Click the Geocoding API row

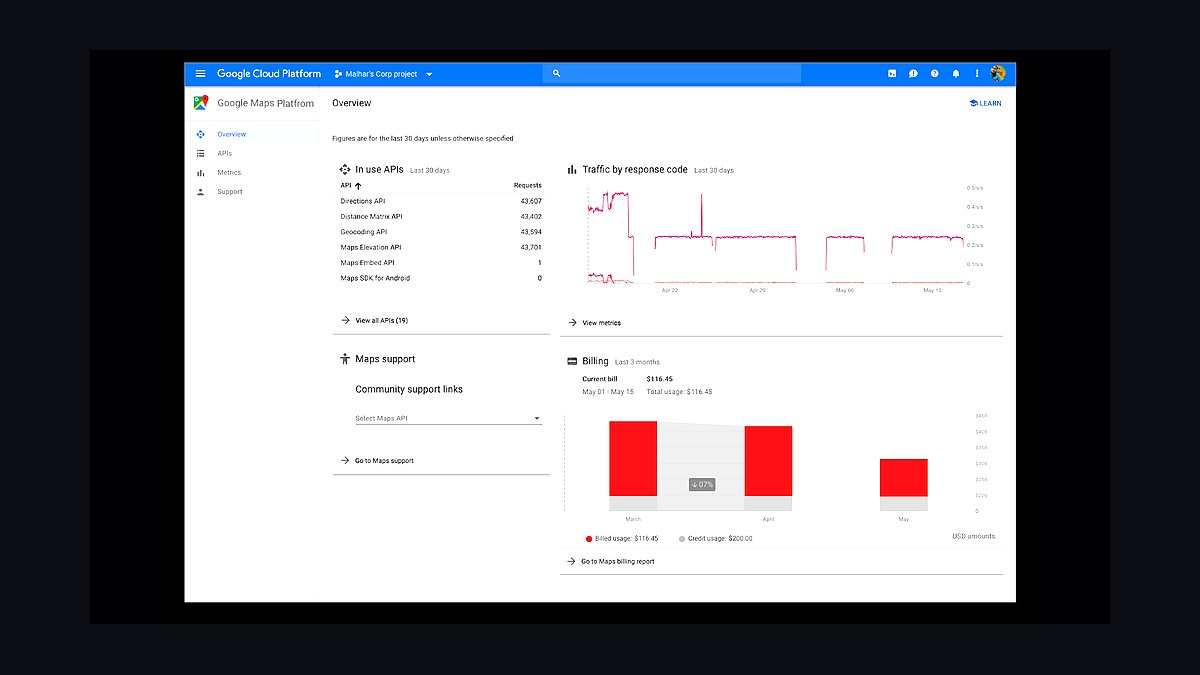(441, 232)
